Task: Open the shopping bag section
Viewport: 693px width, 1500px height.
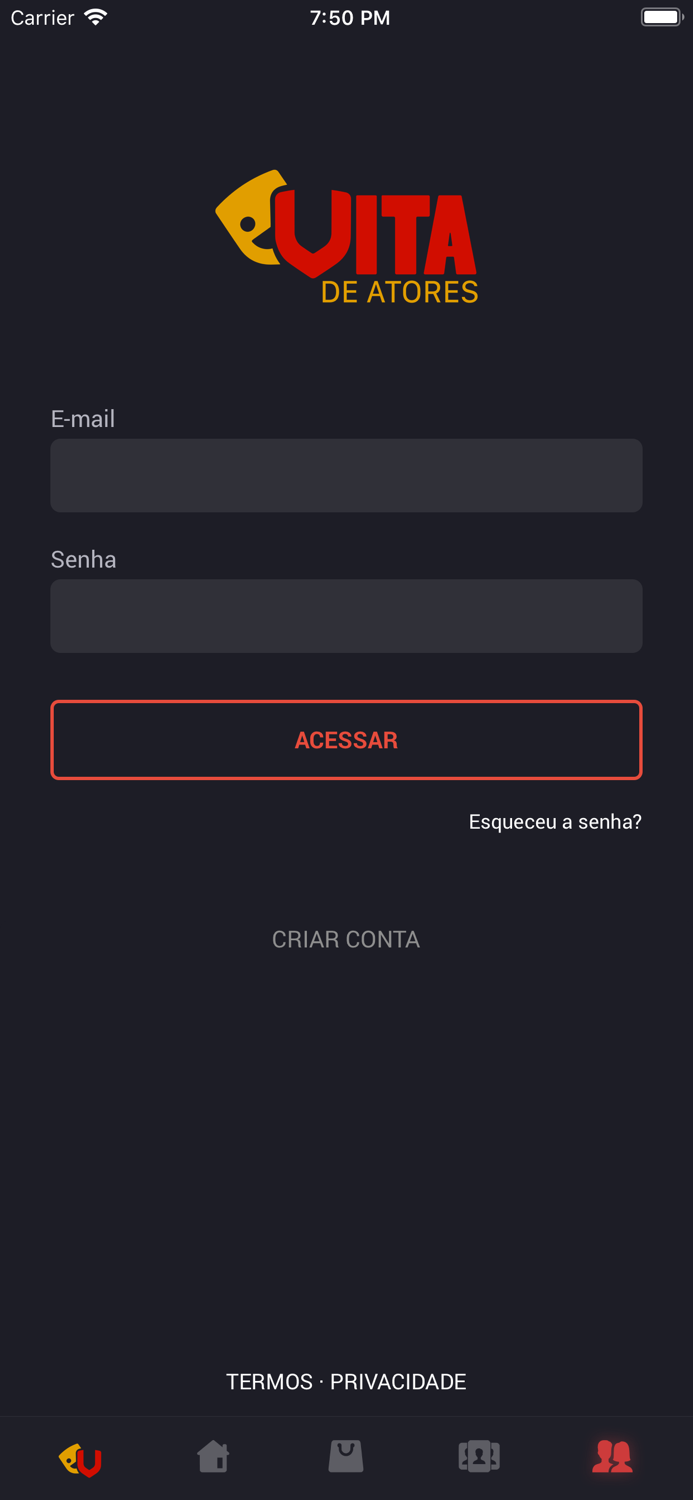Action: 346,1457
